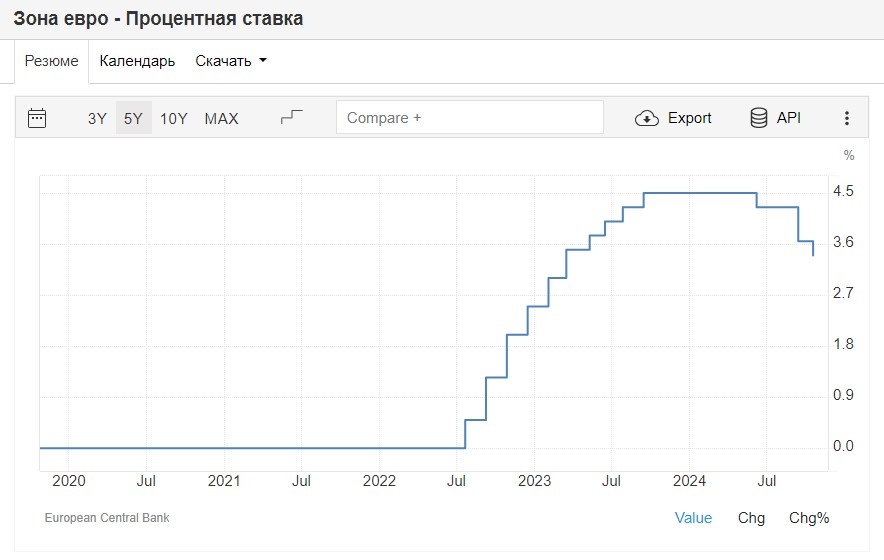The image size is (884, 560).
Task: Click the caret arrow next to Скачать
Action: [263, 60]
